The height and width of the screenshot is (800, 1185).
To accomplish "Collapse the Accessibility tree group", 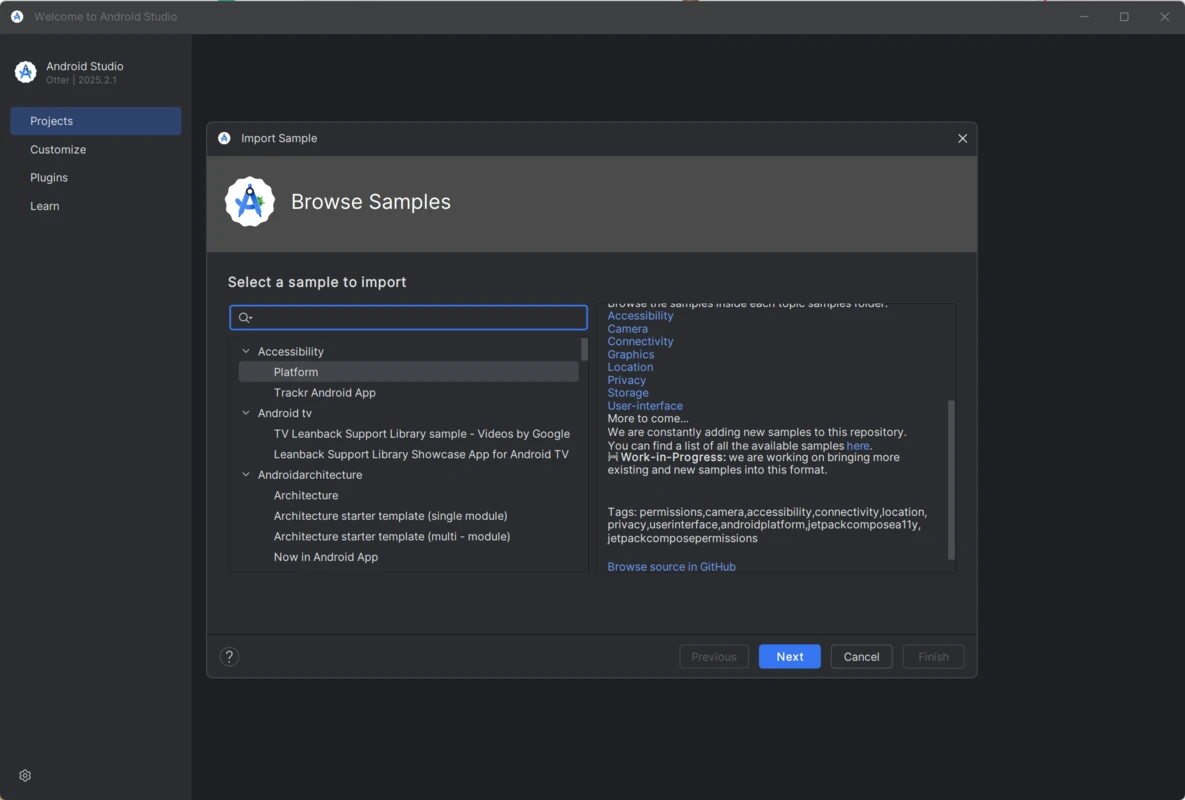I will tap(246, 351).
